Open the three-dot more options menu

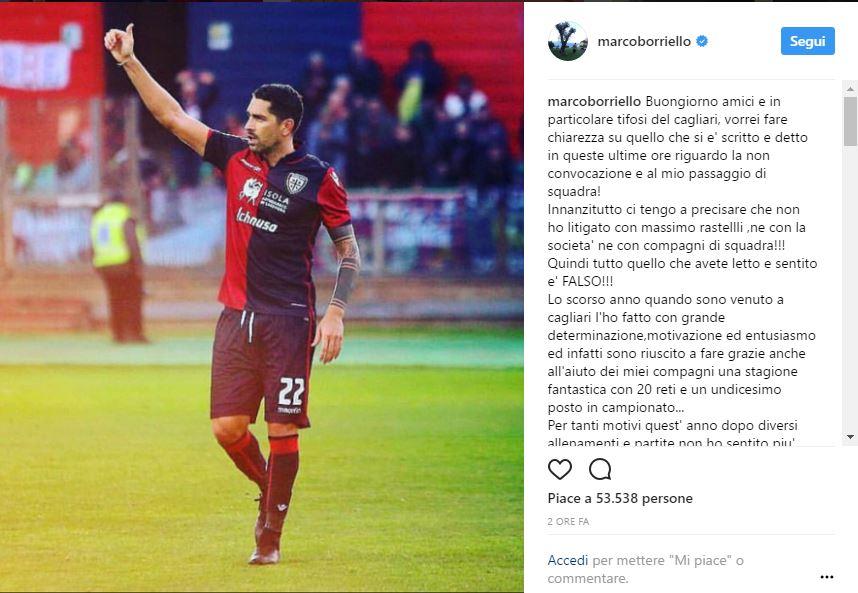click(827, 577)
